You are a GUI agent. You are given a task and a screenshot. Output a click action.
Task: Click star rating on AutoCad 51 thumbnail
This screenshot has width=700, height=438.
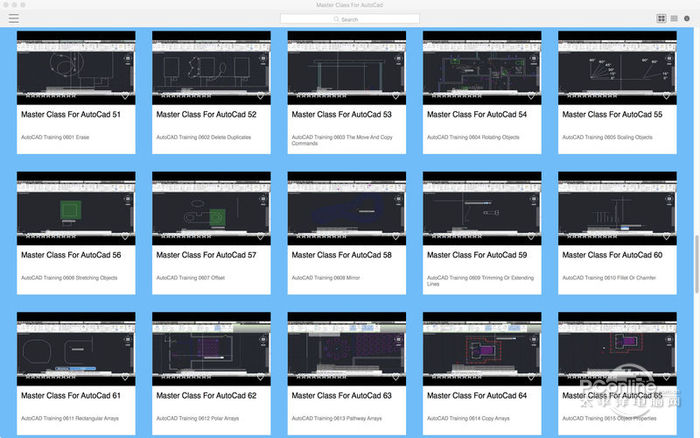coord(50,96)
